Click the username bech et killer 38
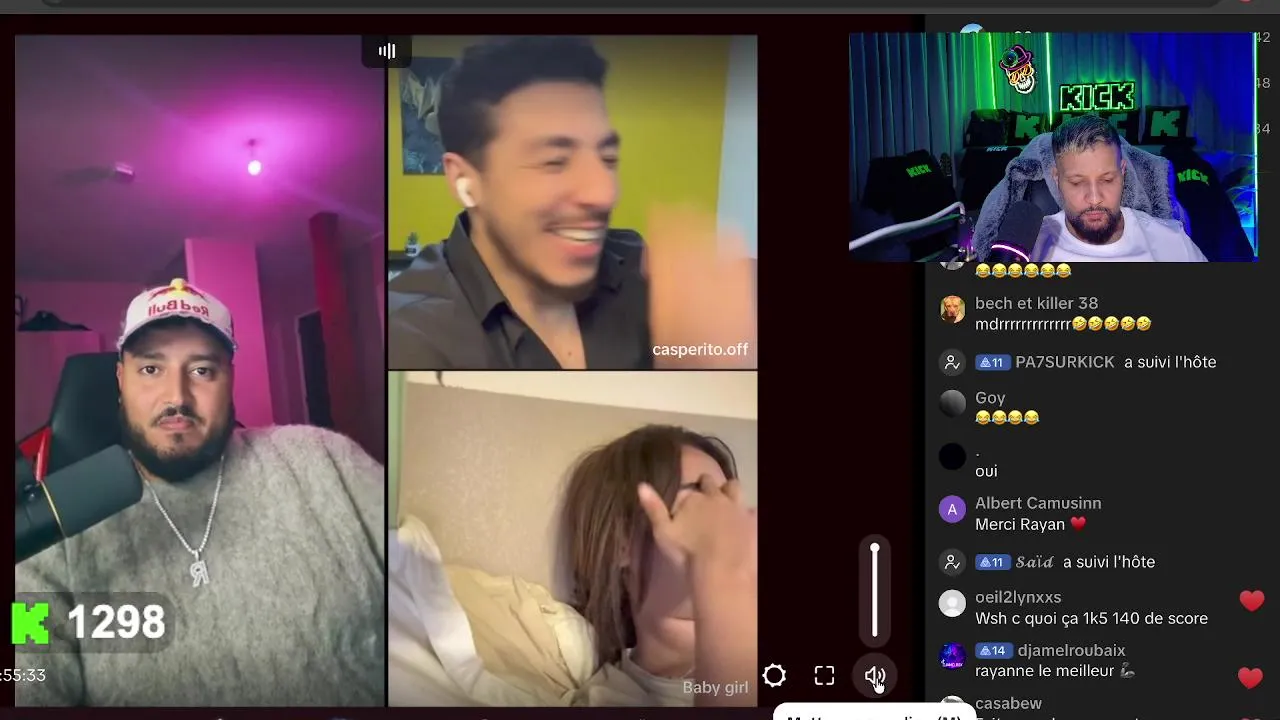 click(1036, 303)
